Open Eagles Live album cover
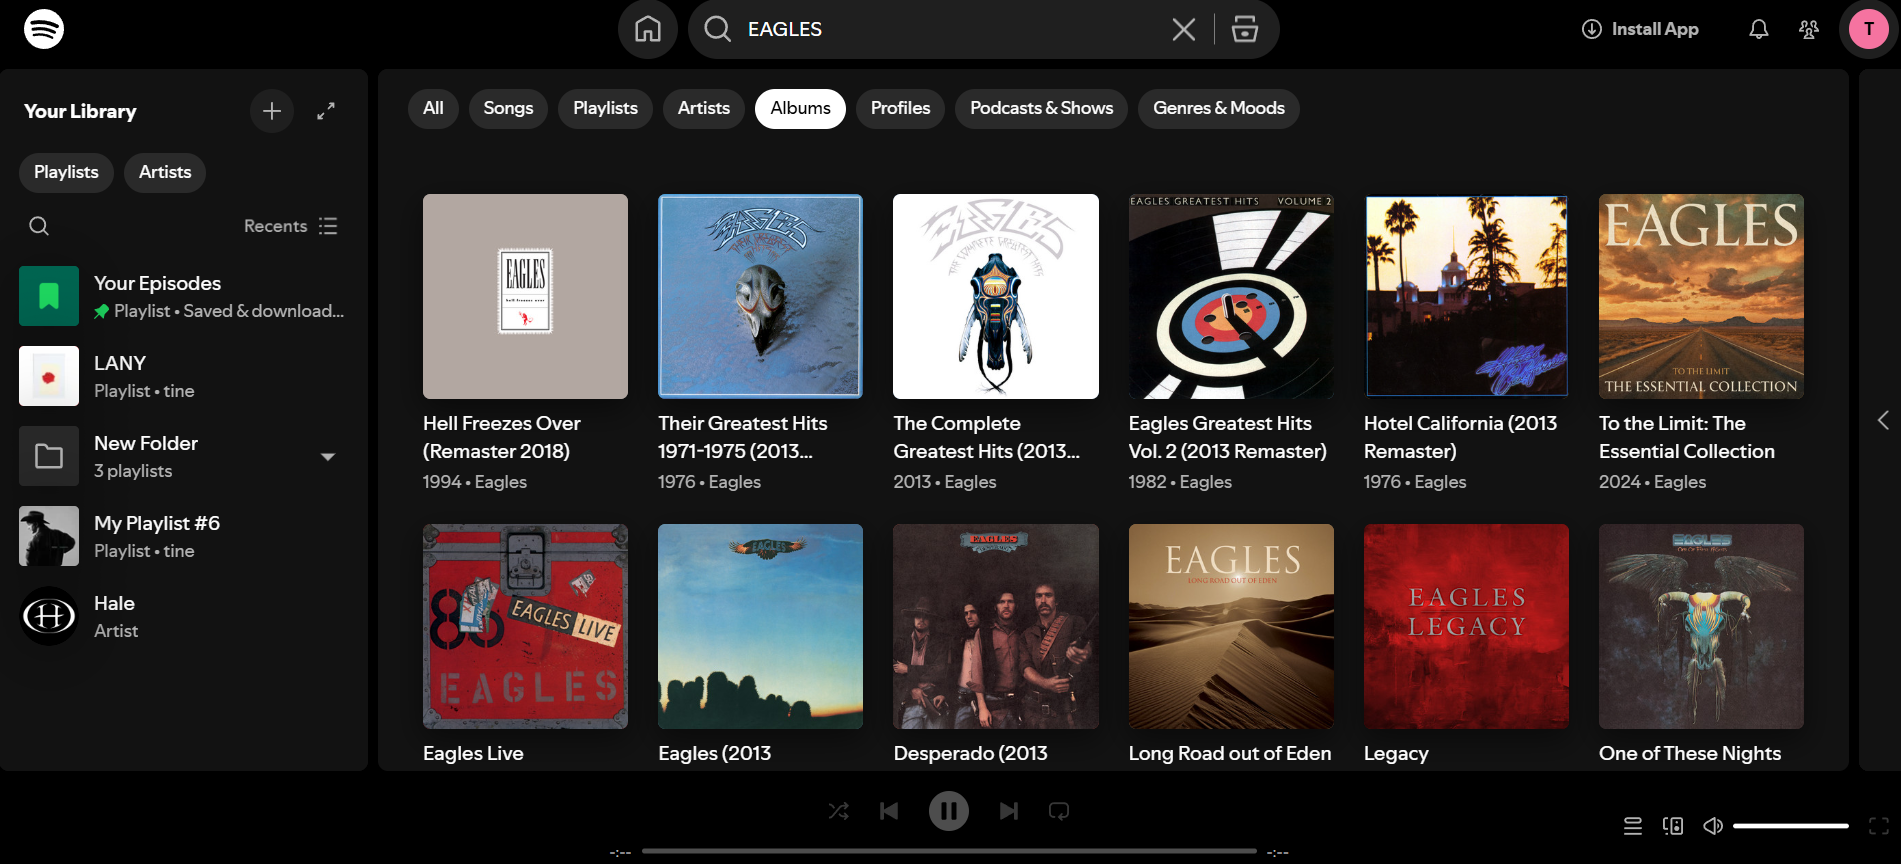The width and height of the screenshot is (1901, 864). [x=525, y=626]
